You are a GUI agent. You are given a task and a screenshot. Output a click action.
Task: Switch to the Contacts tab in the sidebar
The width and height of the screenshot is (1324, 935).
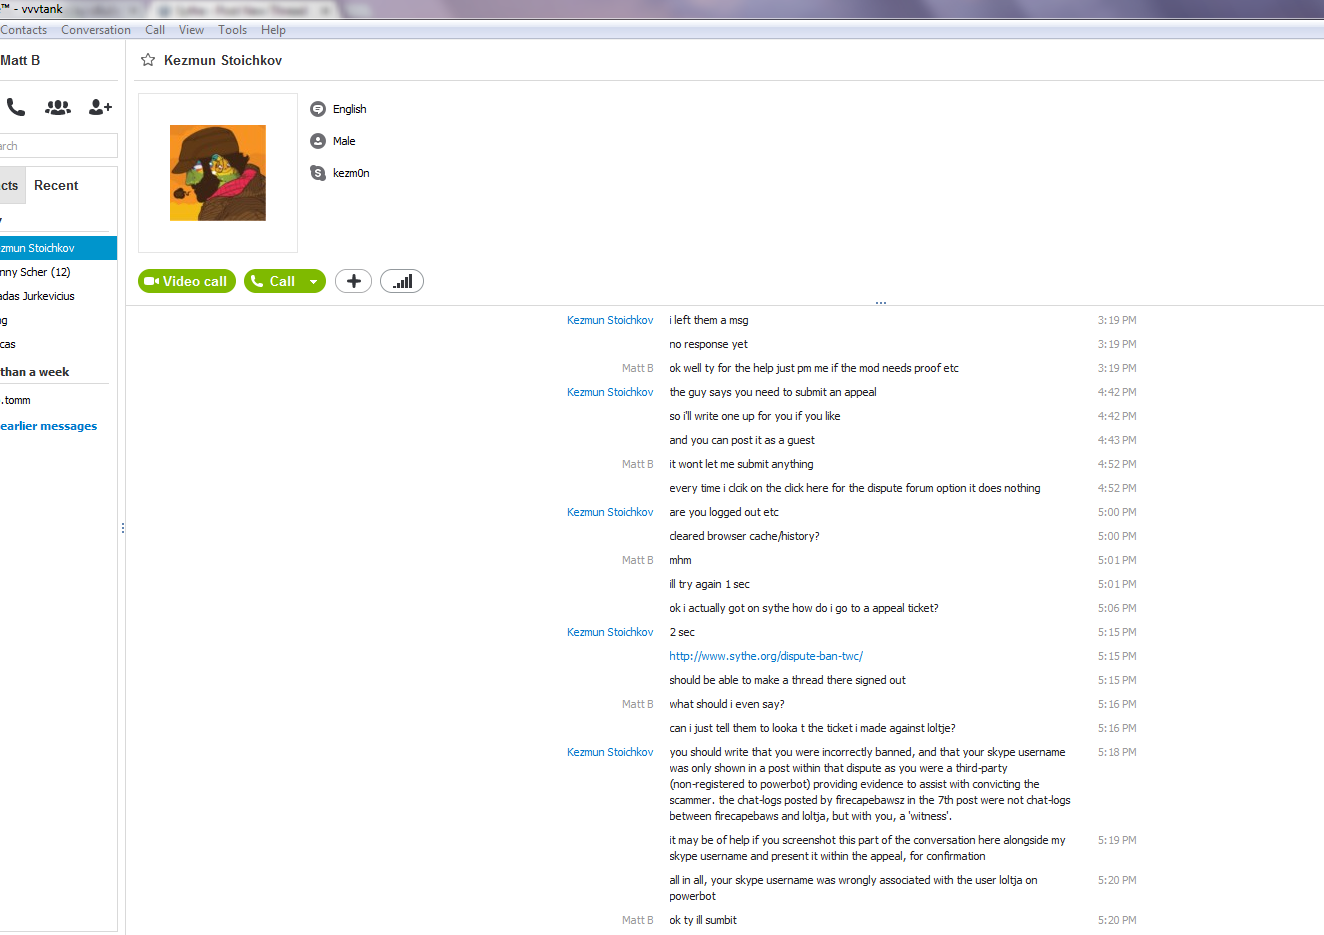click(10, 185)
